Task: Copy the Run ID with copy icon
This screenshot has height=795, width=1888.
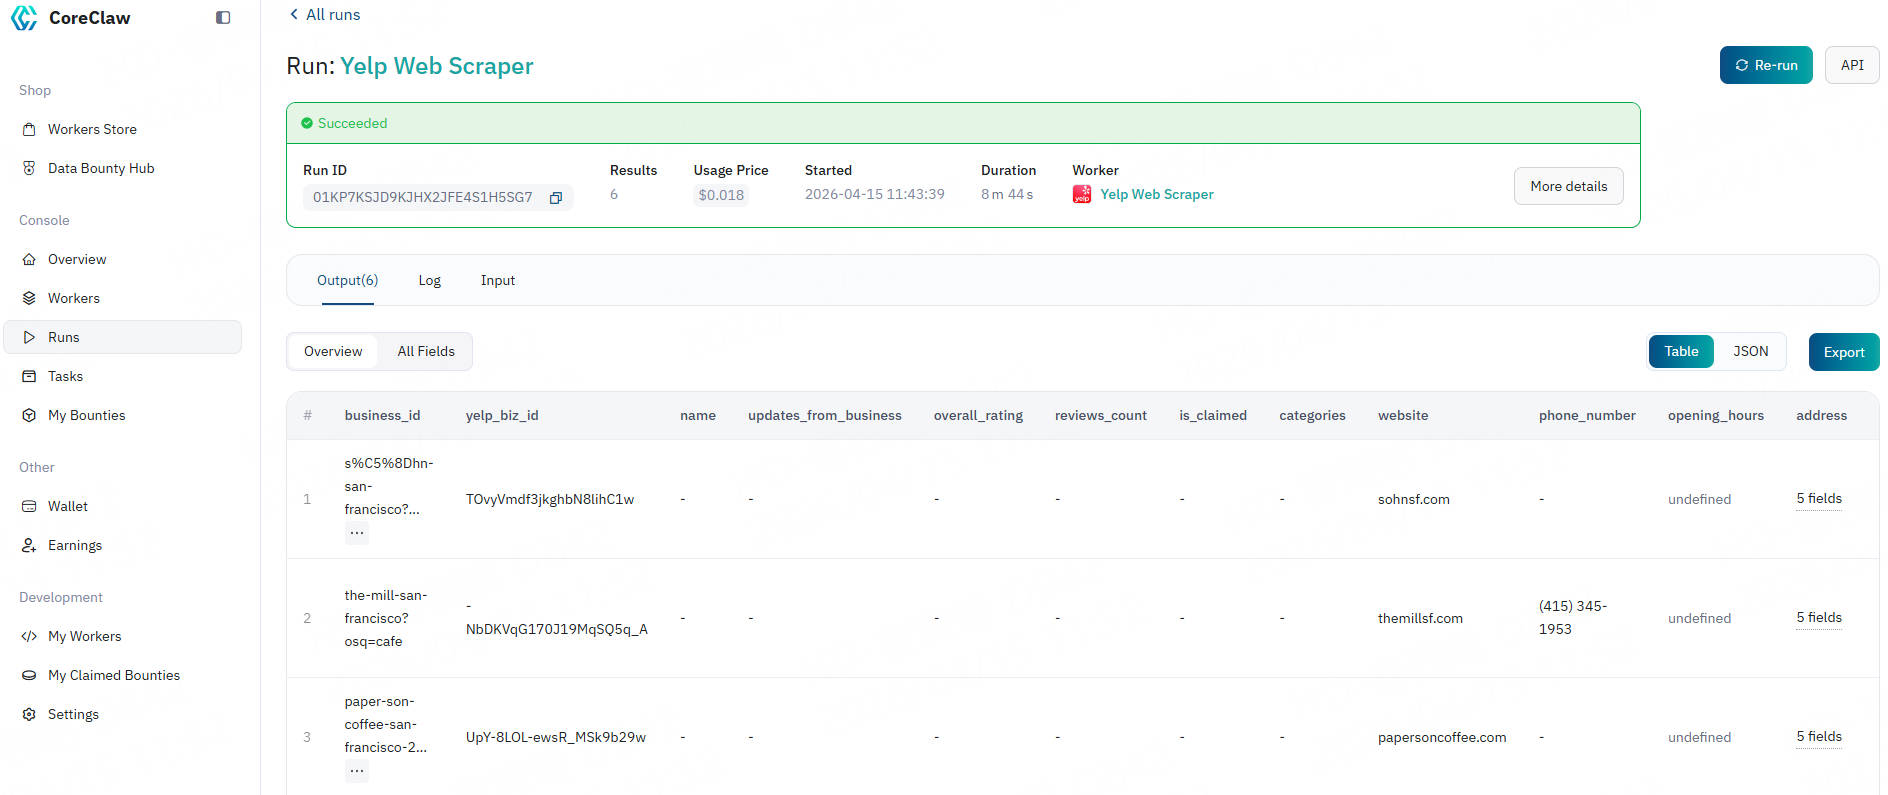Action: tap(556, 198)
